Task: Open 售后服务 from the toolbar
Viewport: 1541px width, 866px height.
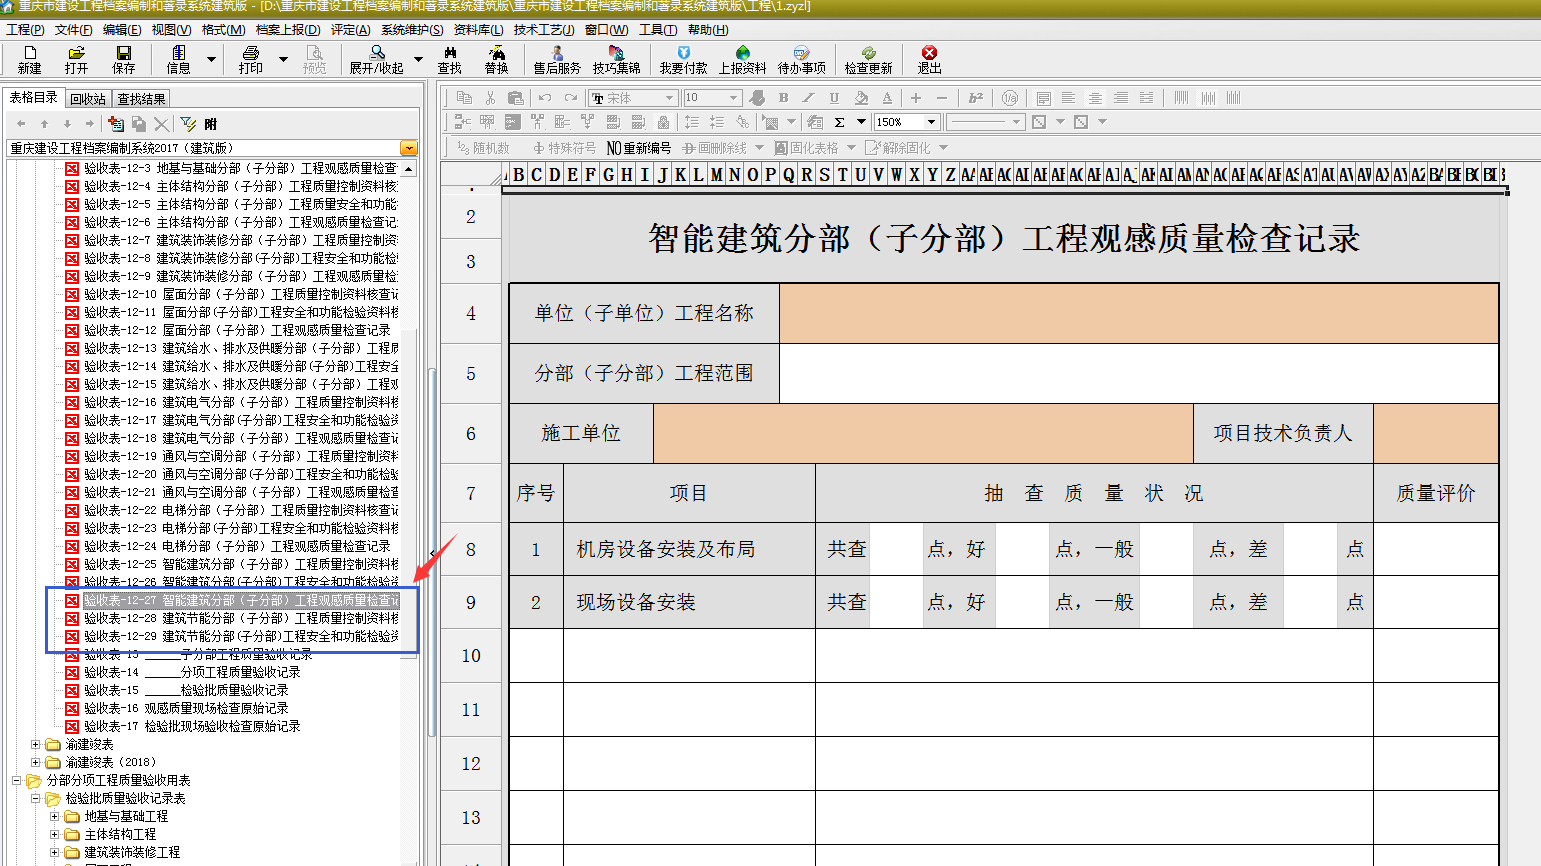Action: 557,60
